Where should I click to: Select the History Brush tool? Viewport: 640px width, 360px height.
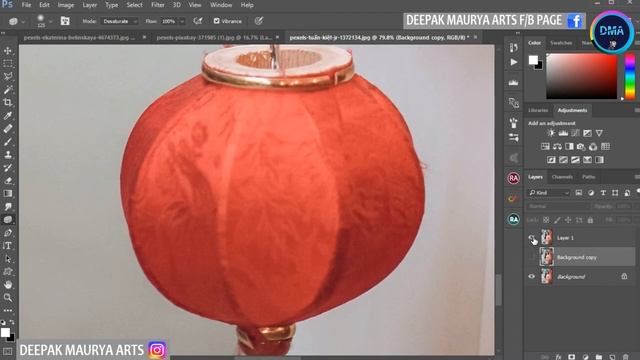[x=8, y=167]
